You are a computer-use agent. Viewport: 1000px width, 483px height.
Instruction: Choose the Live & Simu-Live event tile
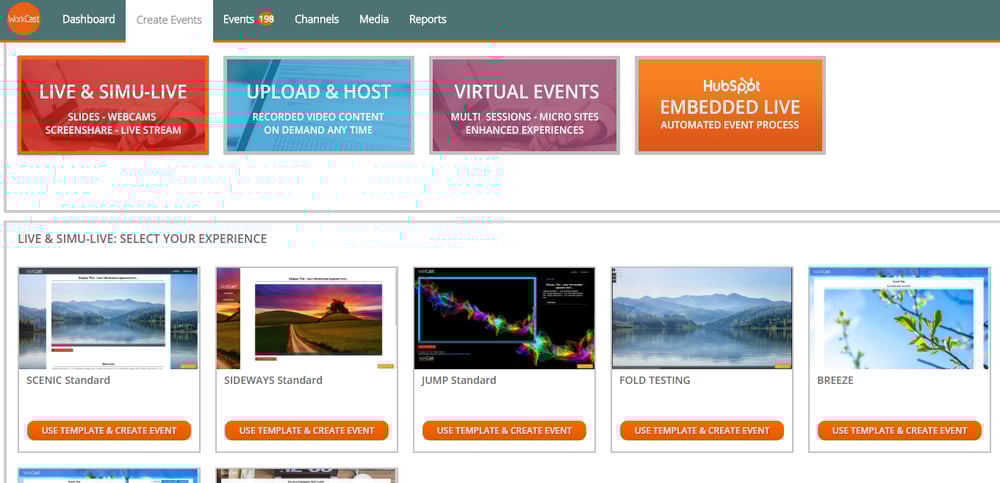[x=113, y=105]
